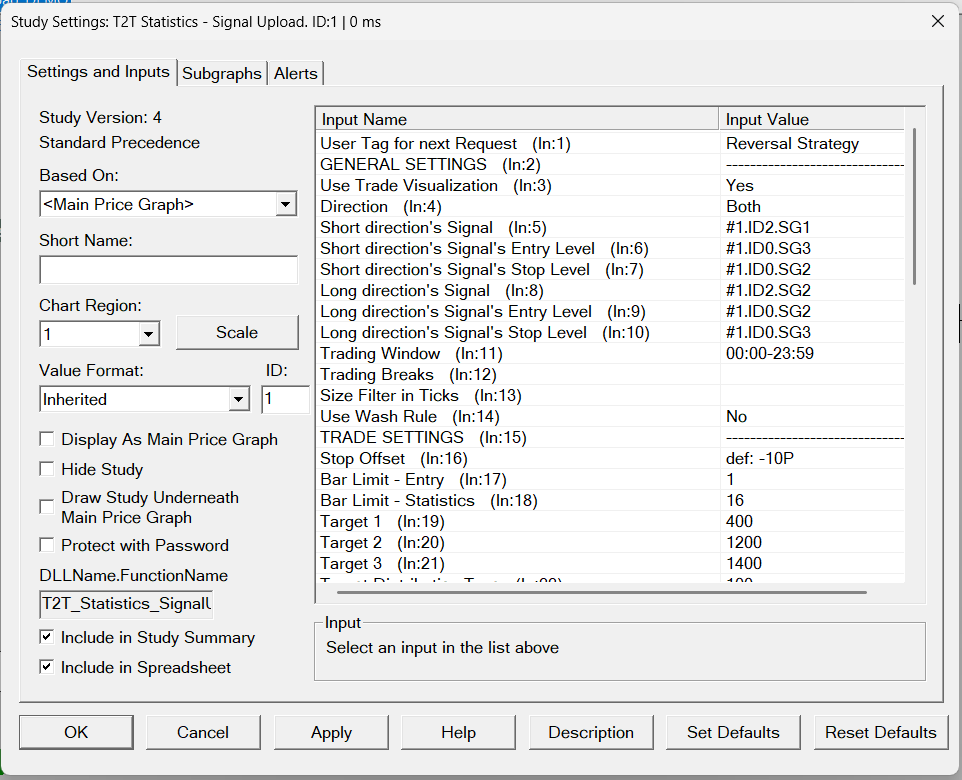Image resolution: width=962 pixels, height=780 pixels.
Task: Enable the Hide Study checkbox
Action: (x=47, y=469)
